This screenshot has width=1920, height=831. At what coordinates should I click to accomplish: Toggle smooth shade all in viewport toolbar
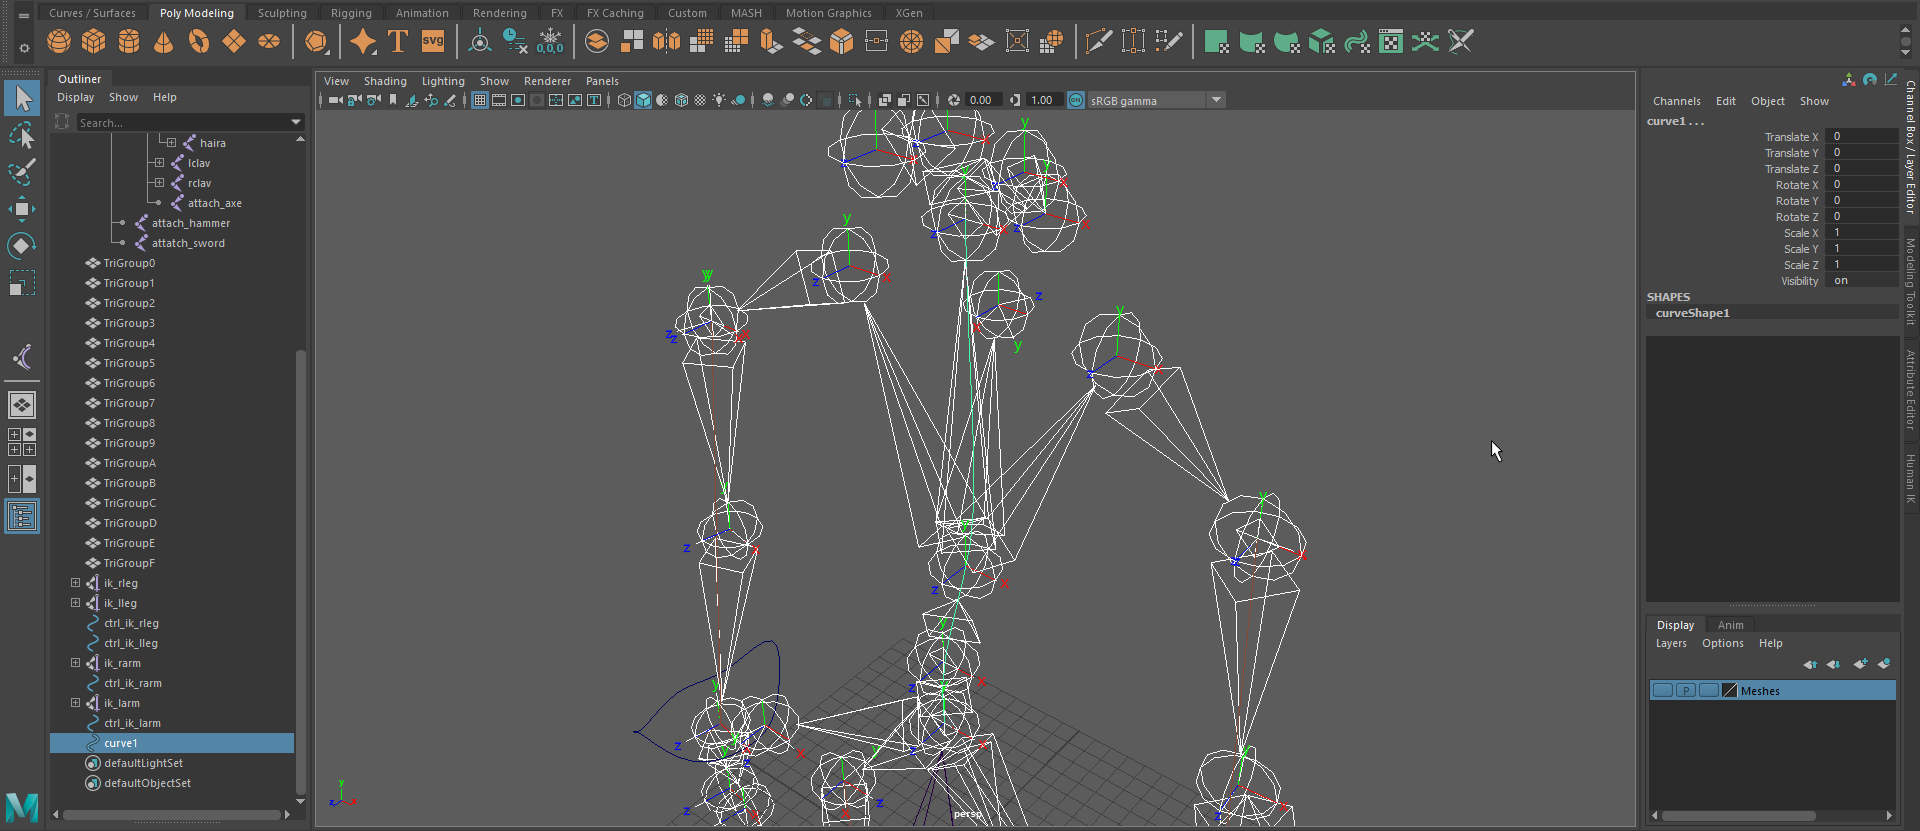643,100
